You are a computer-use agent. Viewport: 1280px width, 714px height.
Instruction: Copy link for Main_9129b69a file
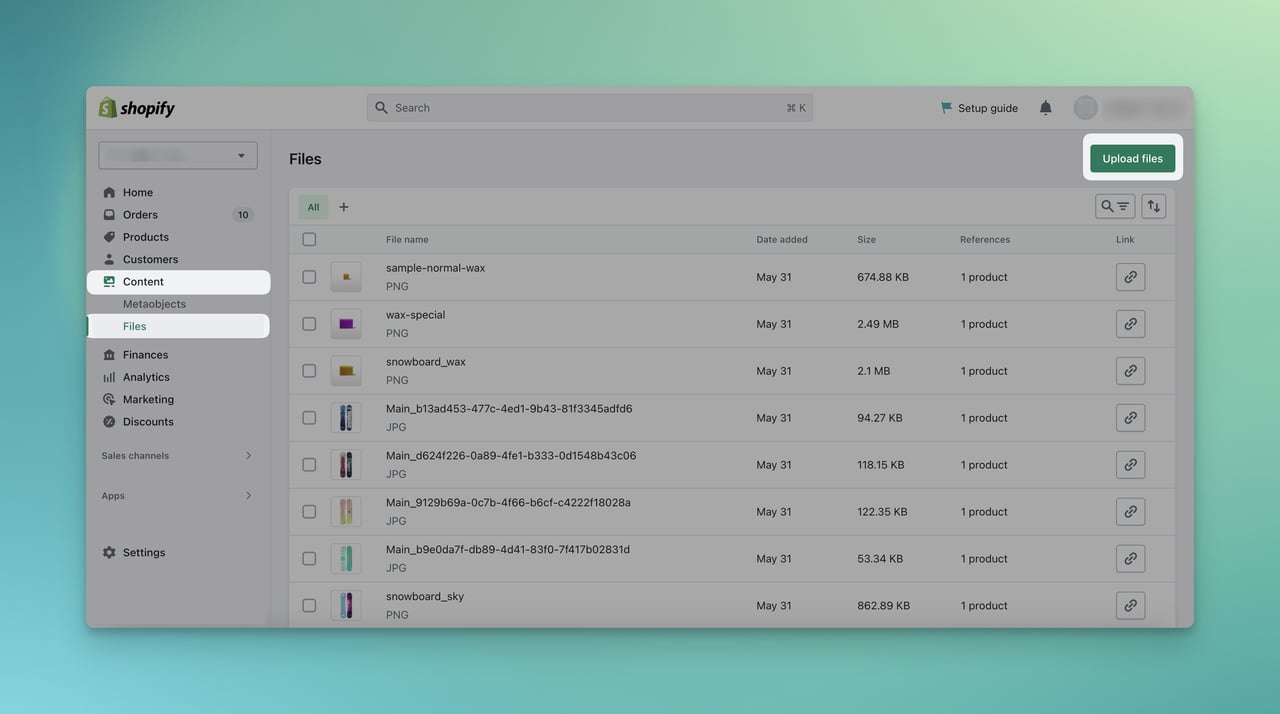point(1130,512)
